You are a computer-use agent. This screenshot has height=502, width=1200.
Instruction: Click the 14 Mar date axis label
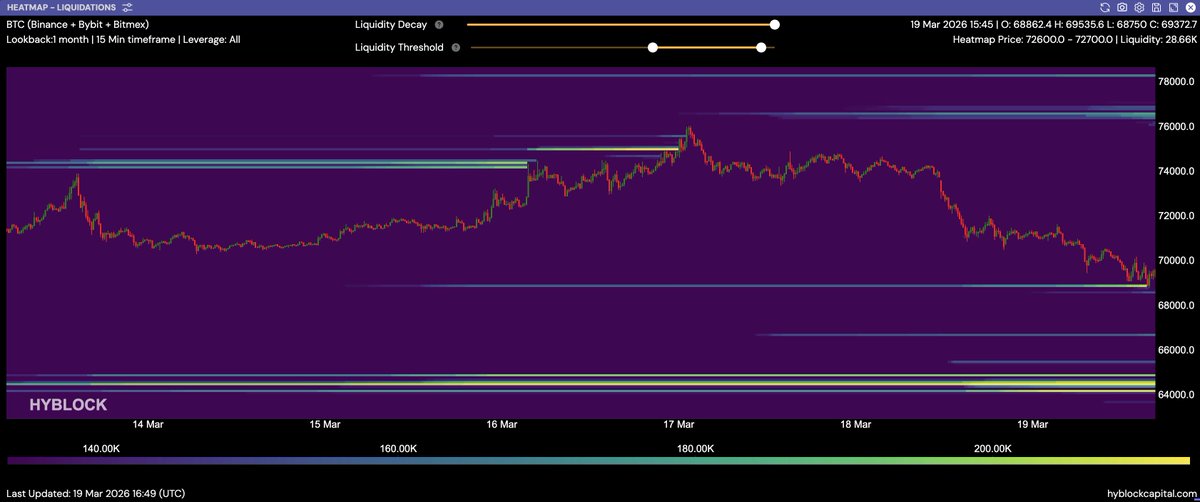pos(148,425)
